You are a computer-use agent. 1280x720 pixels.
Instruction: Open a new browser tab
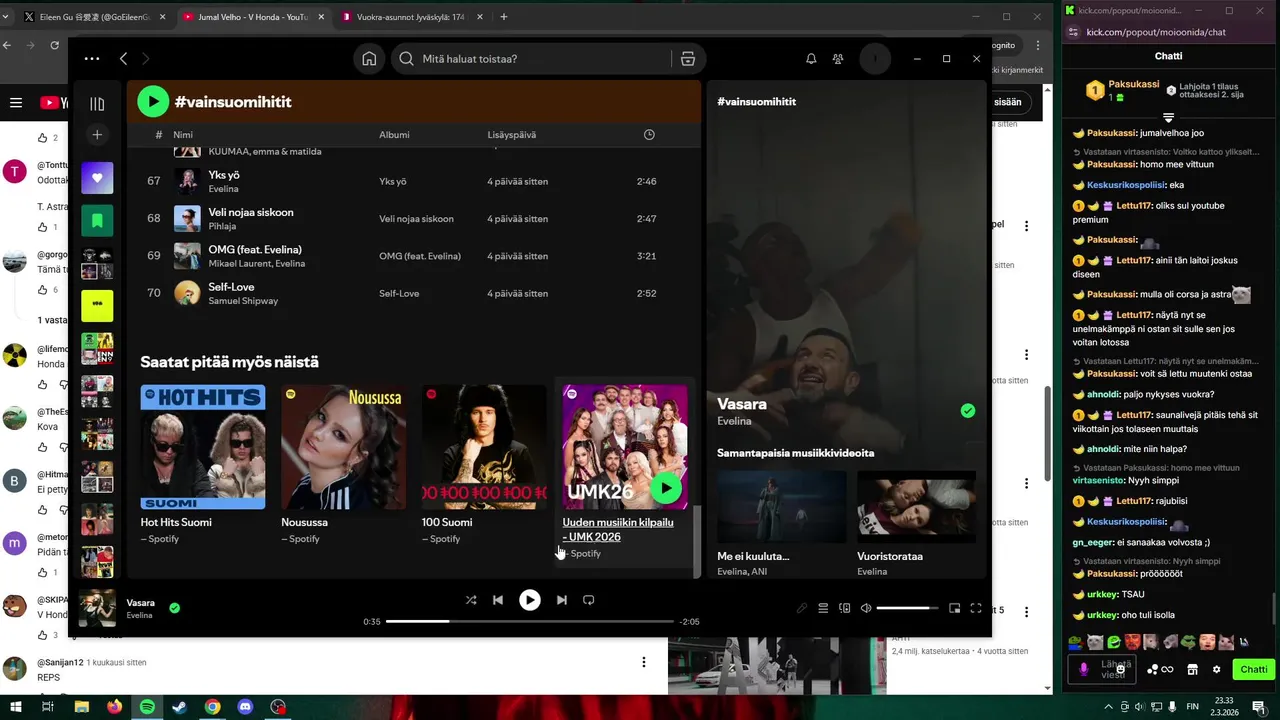(x=503, y=17)
